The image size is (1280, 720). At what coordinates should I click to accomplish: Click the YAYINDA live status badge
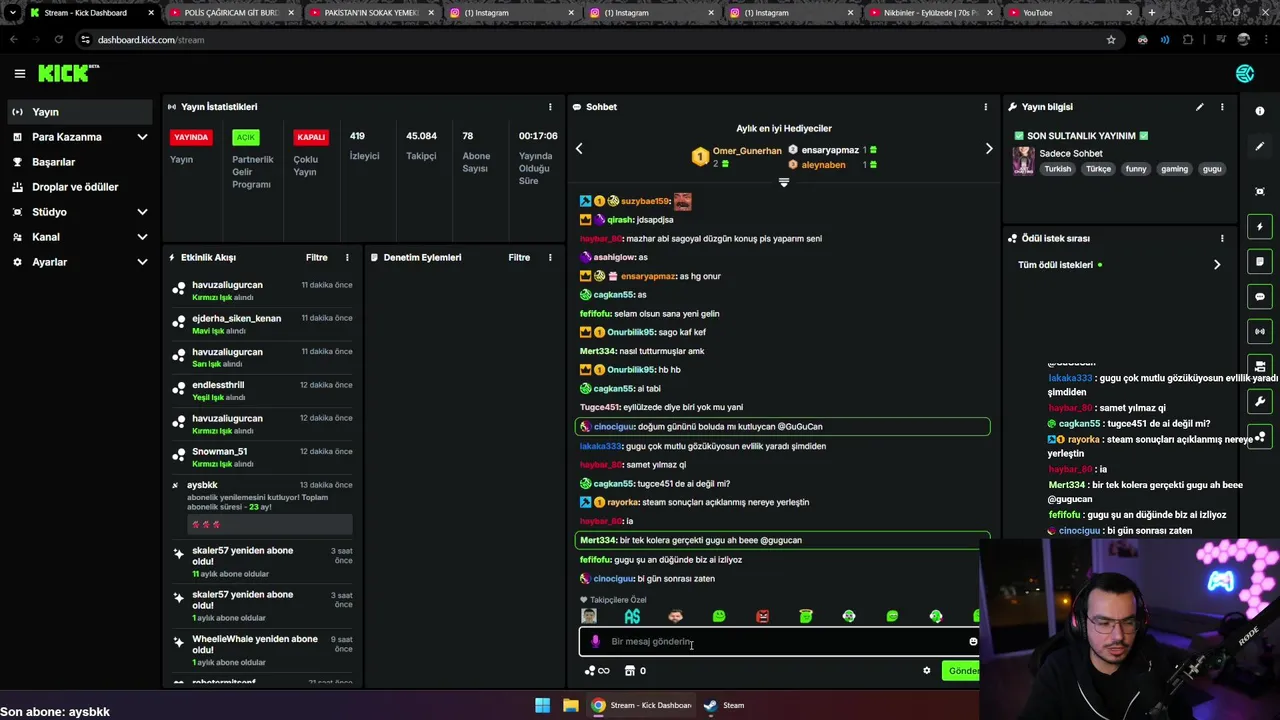[x=191, y=137]
